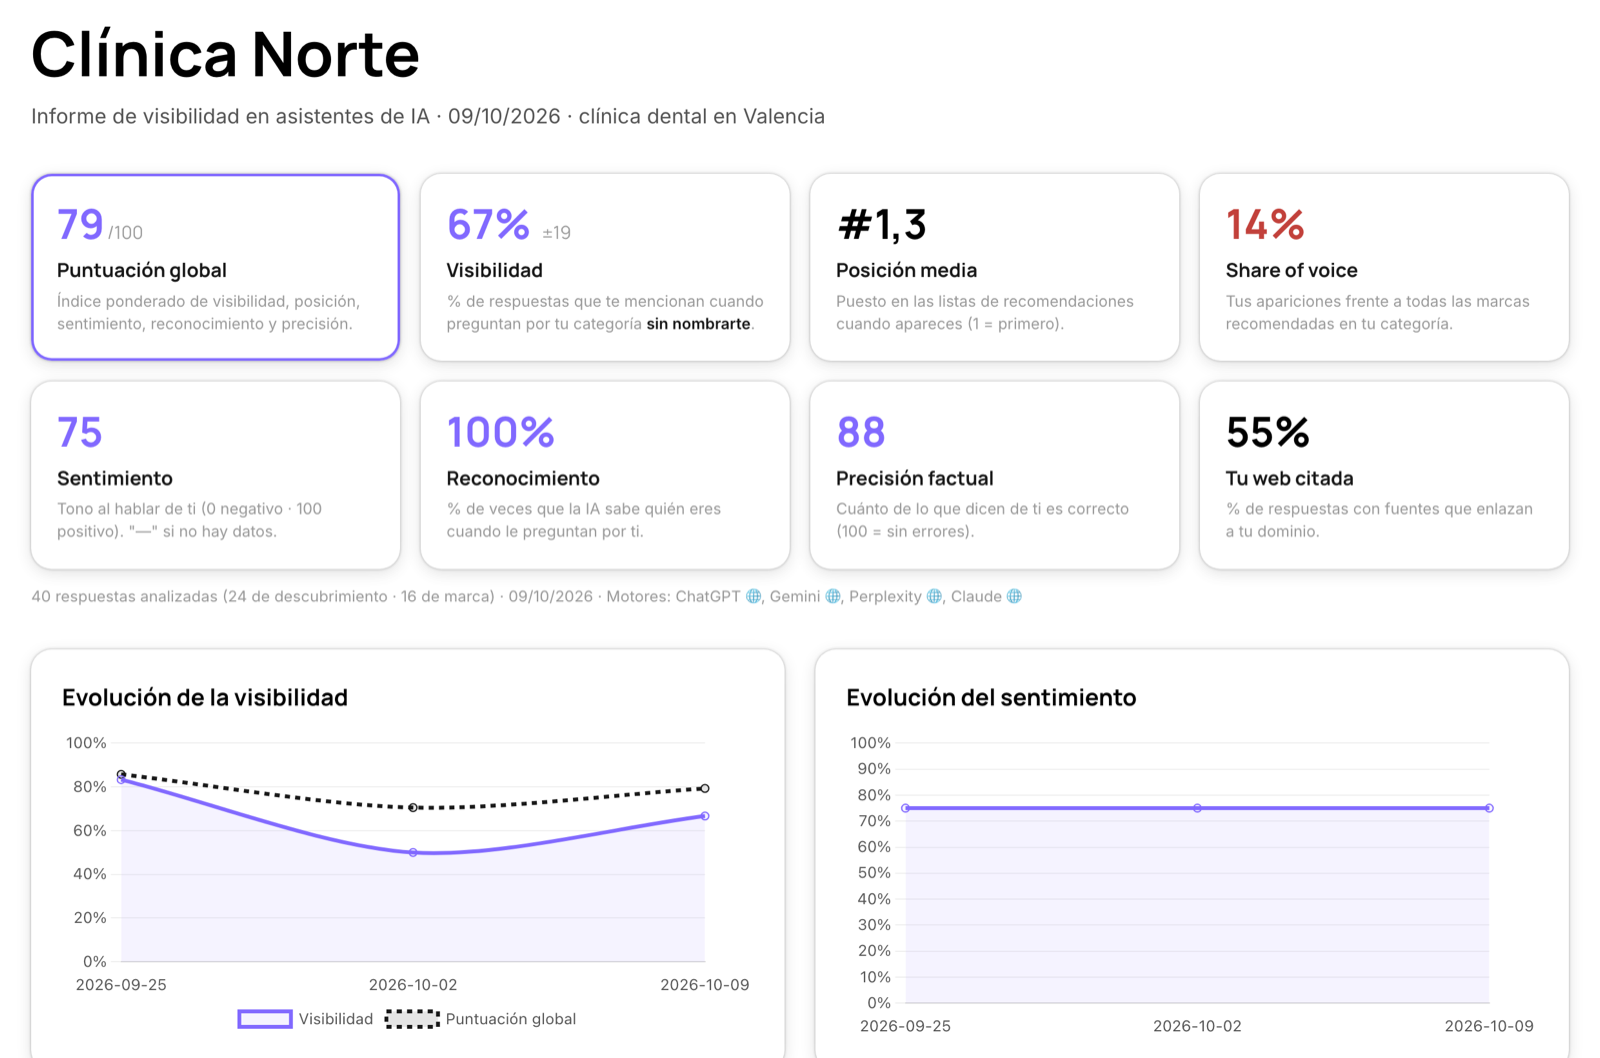Click the Perplexity engine name

point(885,596)
